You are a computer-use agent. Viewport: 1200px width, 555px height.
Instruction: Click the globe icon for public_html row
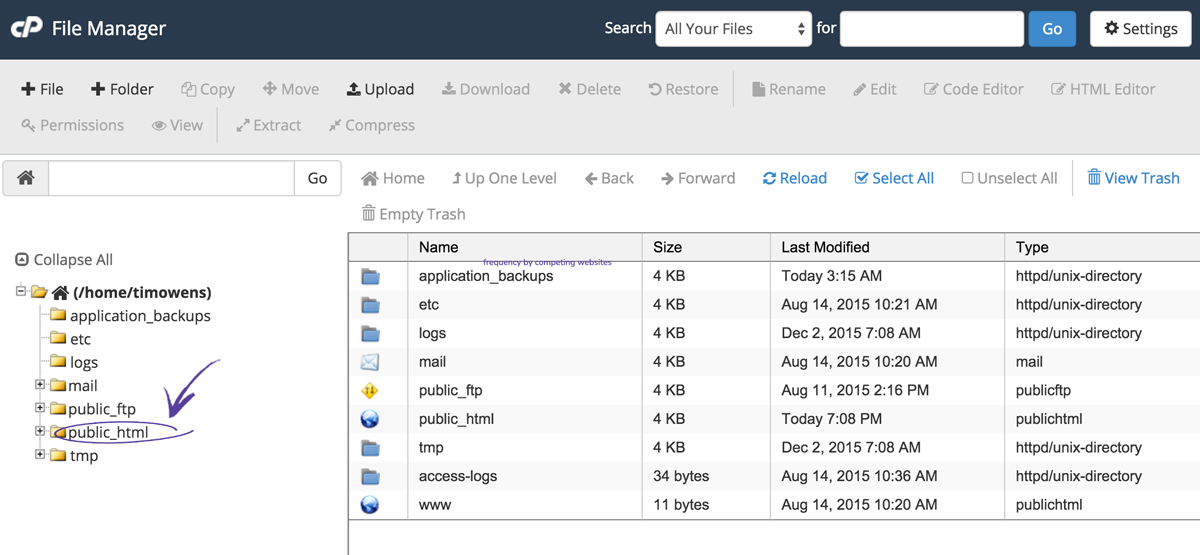[370, 419]
